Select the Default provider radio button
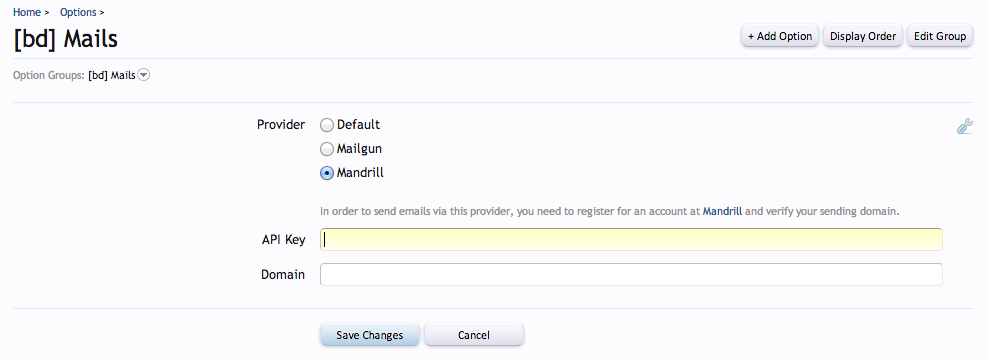The width and height of the screenshot is (986, 360). click(x=327, y=125)
